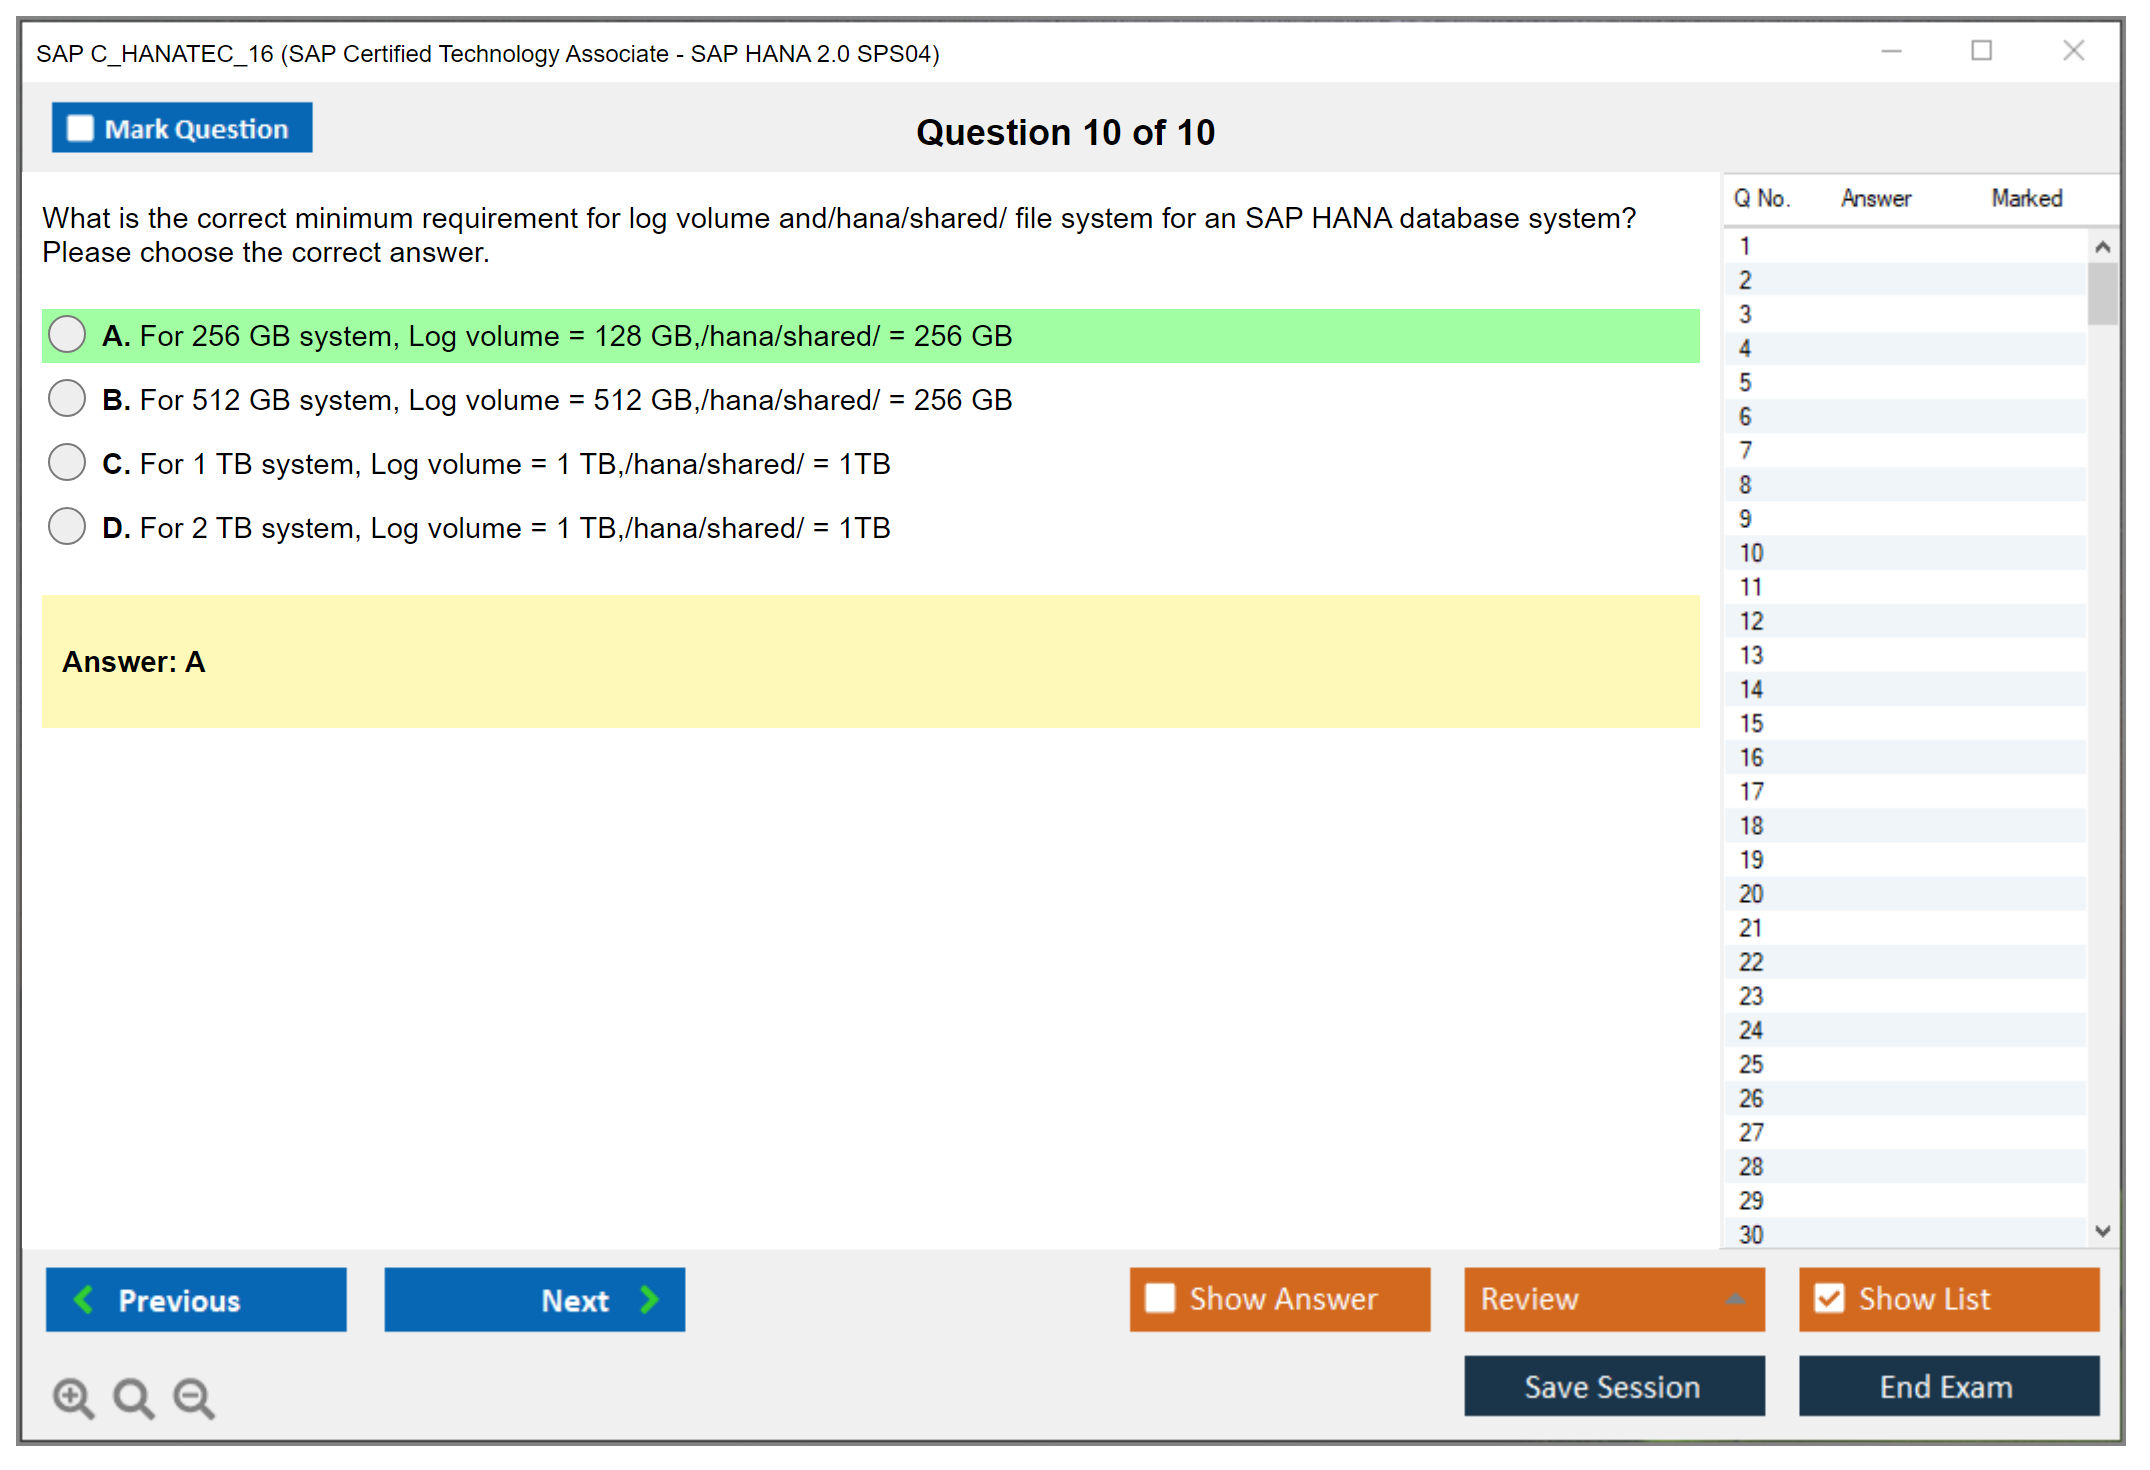Maximize the exam window

pyautogui.click(x=1981, y=51)
